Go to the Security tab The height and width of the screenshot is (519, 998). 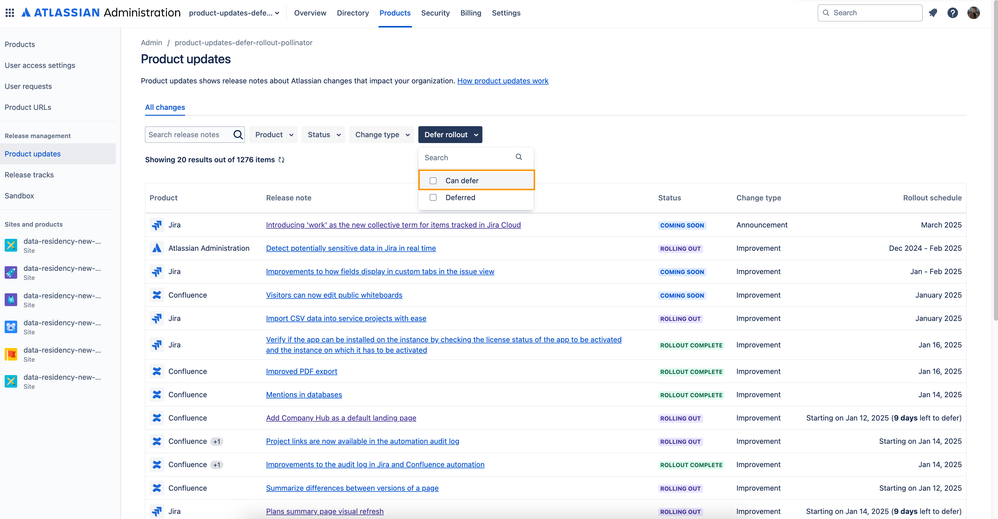click(x=435, y=13)
